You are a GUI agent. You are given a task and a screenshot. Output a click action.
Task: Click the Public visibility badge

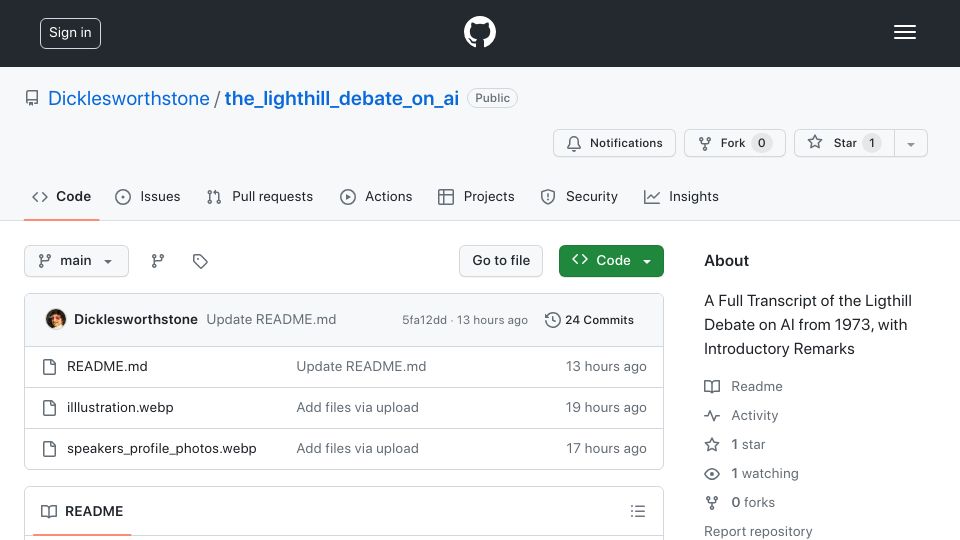(x=492, y=98)
